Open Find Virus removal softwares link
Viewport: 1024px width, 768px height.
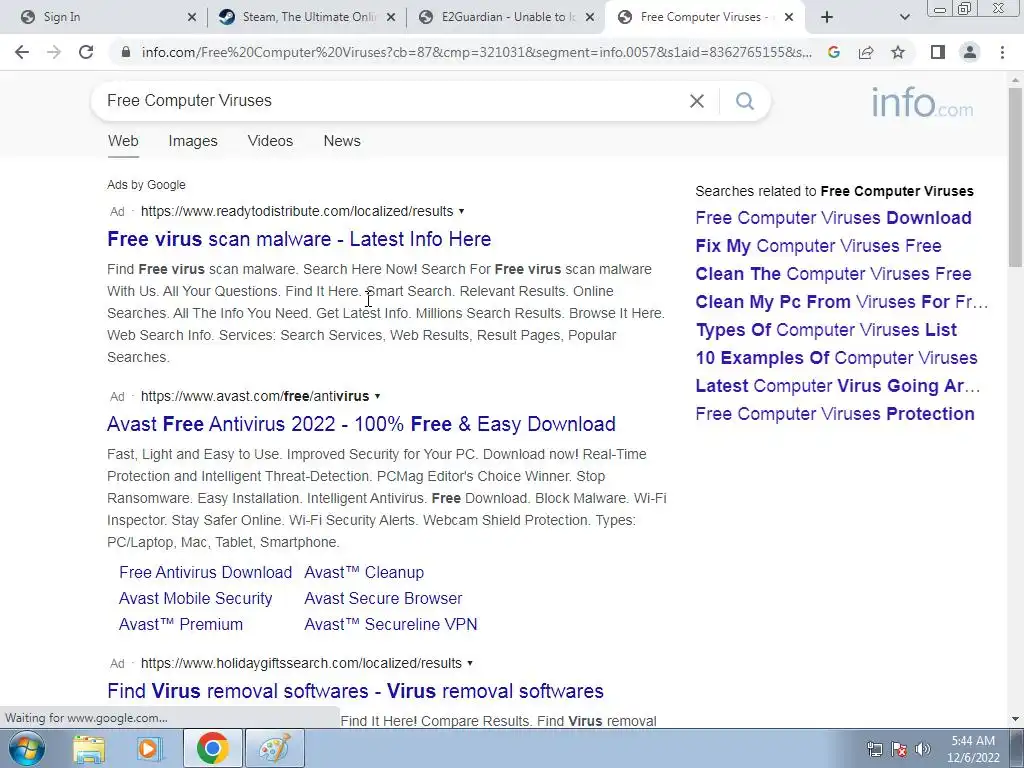(x=355, y=691)
